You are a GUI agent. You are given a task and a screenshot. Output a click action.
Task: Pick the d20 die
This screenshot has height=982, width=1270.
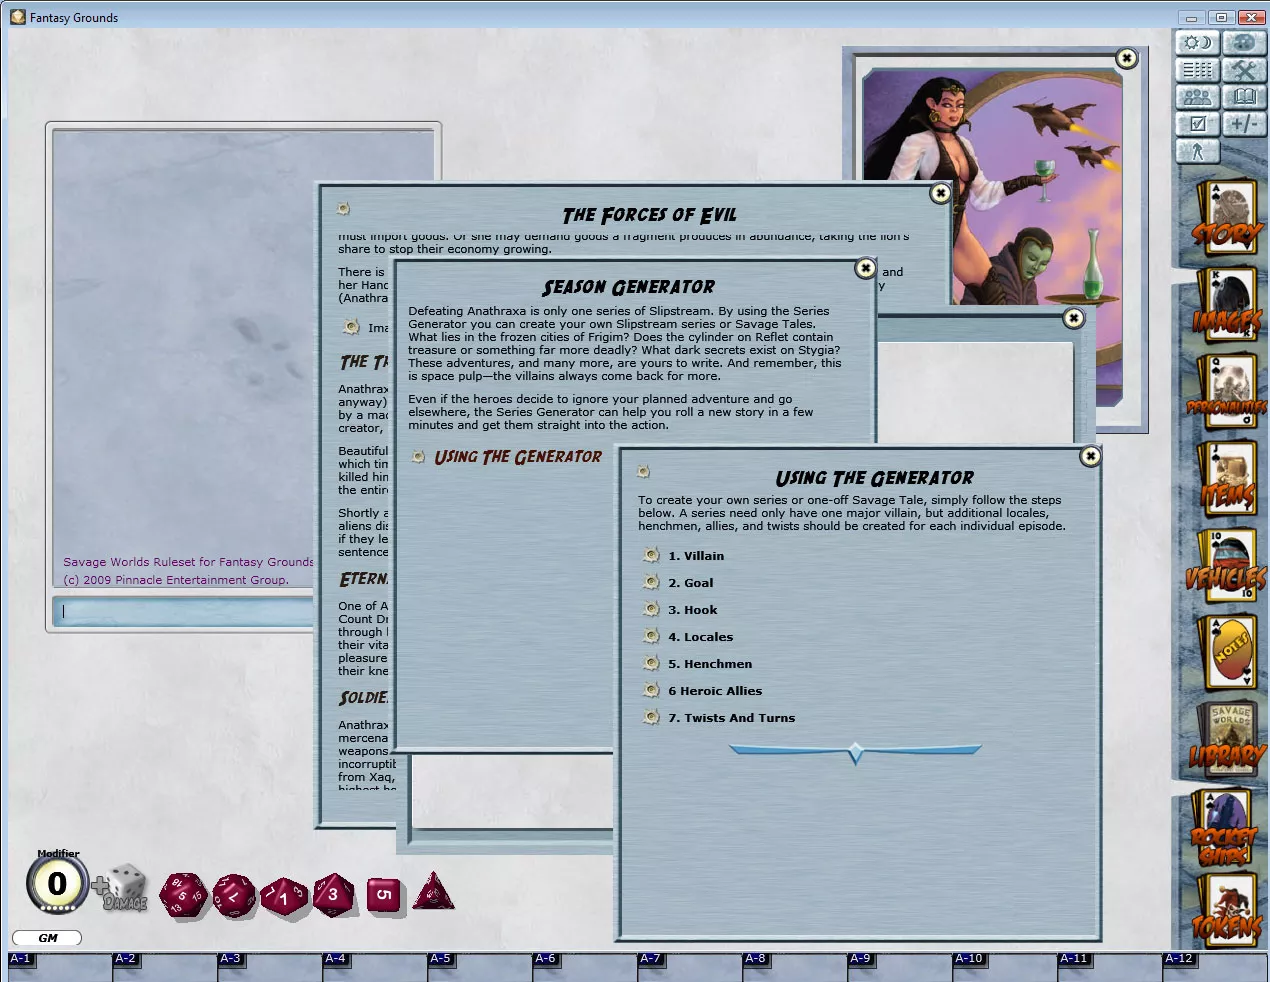click(183, 894)
